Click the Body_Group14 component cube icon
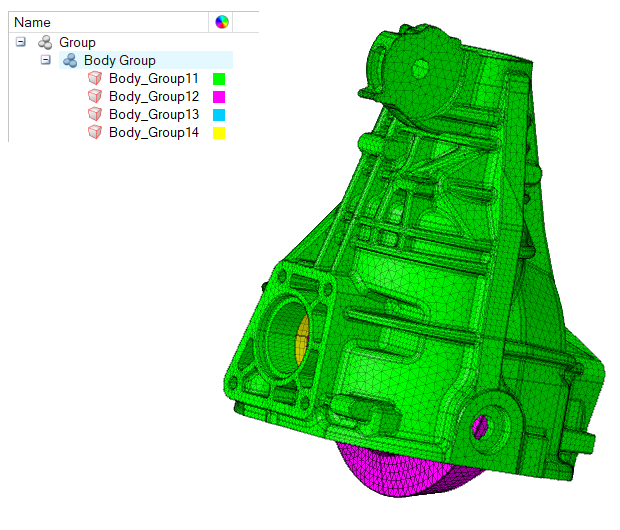The height and width of the screenshot is (530, 620). (95, 132)
